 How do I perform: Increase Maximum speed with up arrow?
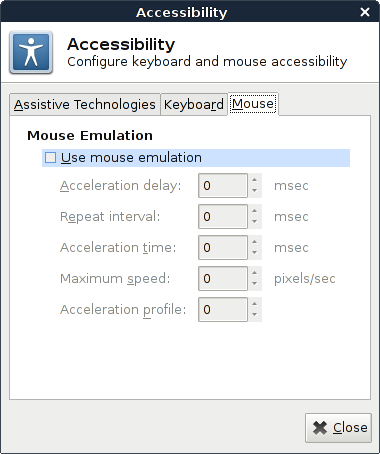255,273
